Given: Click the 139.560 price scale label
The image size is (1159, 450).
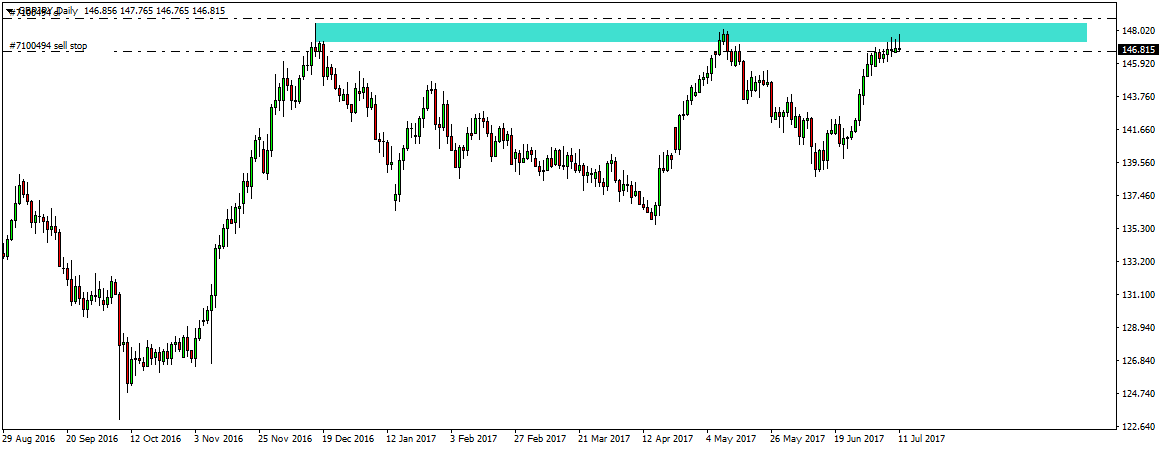Looking at the screenshot, I should (x=1138, y=163).
